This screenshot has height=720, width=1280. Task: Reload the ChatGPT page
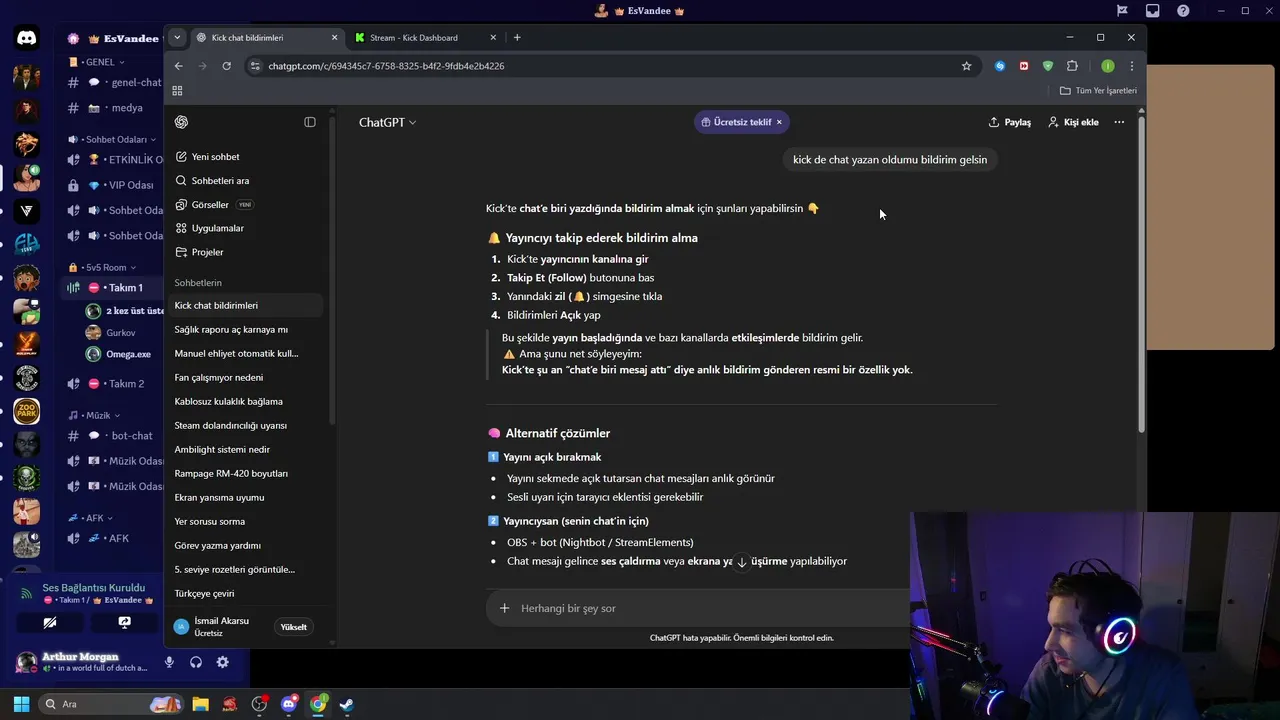[226, 66]
